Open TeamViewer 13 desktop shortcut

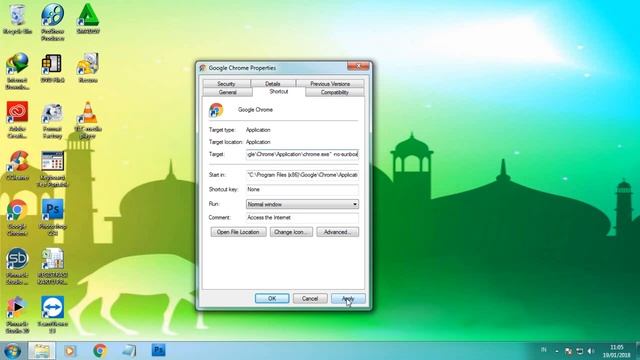click(52, 315)
